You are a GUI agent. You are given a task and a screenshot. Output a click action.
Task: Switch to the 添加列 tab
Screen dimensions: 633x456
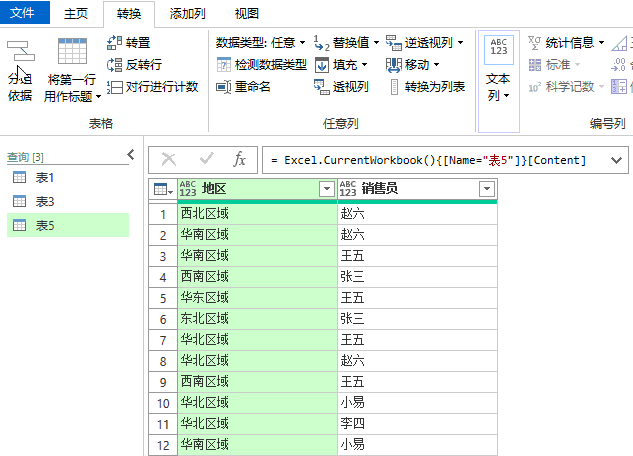(x=187, y=13)
